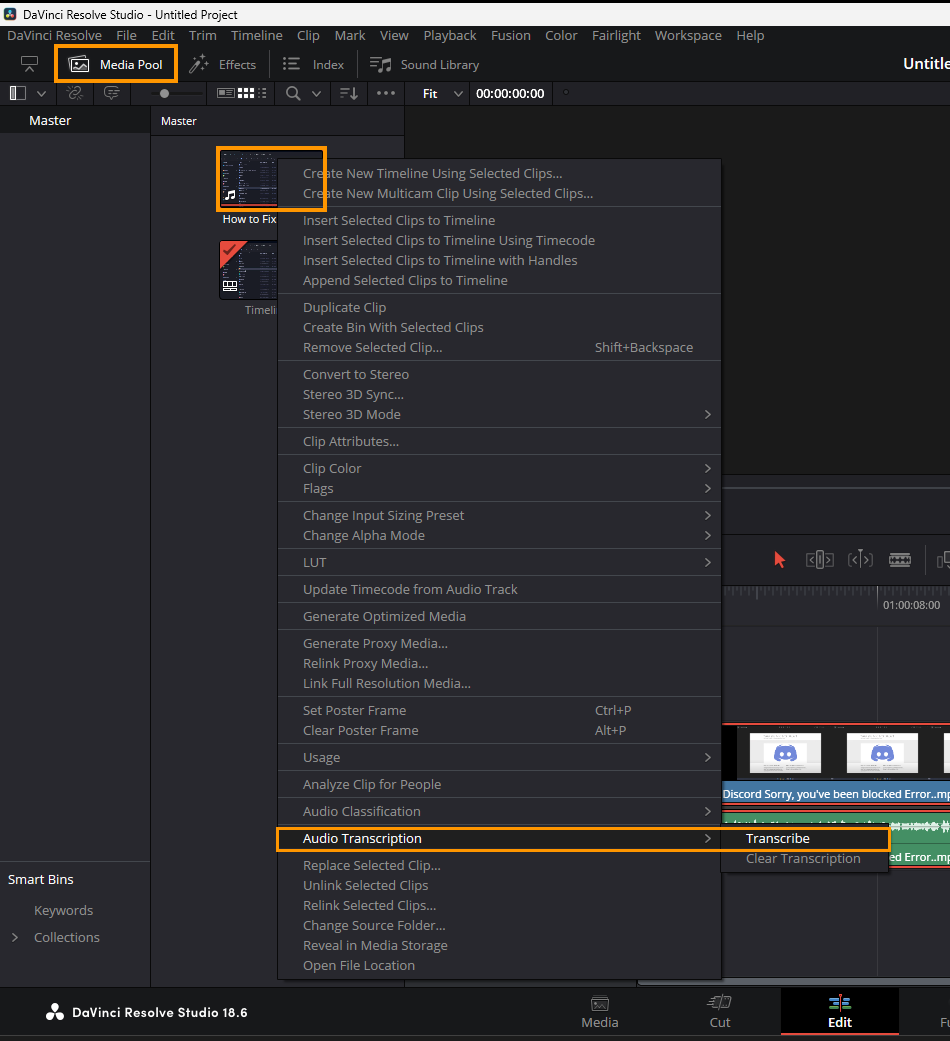950x1041 pixels.
Task: Click the DaVinci Resolve Studio 18.6 logo icon
Action: click(x=55, y=1012)
